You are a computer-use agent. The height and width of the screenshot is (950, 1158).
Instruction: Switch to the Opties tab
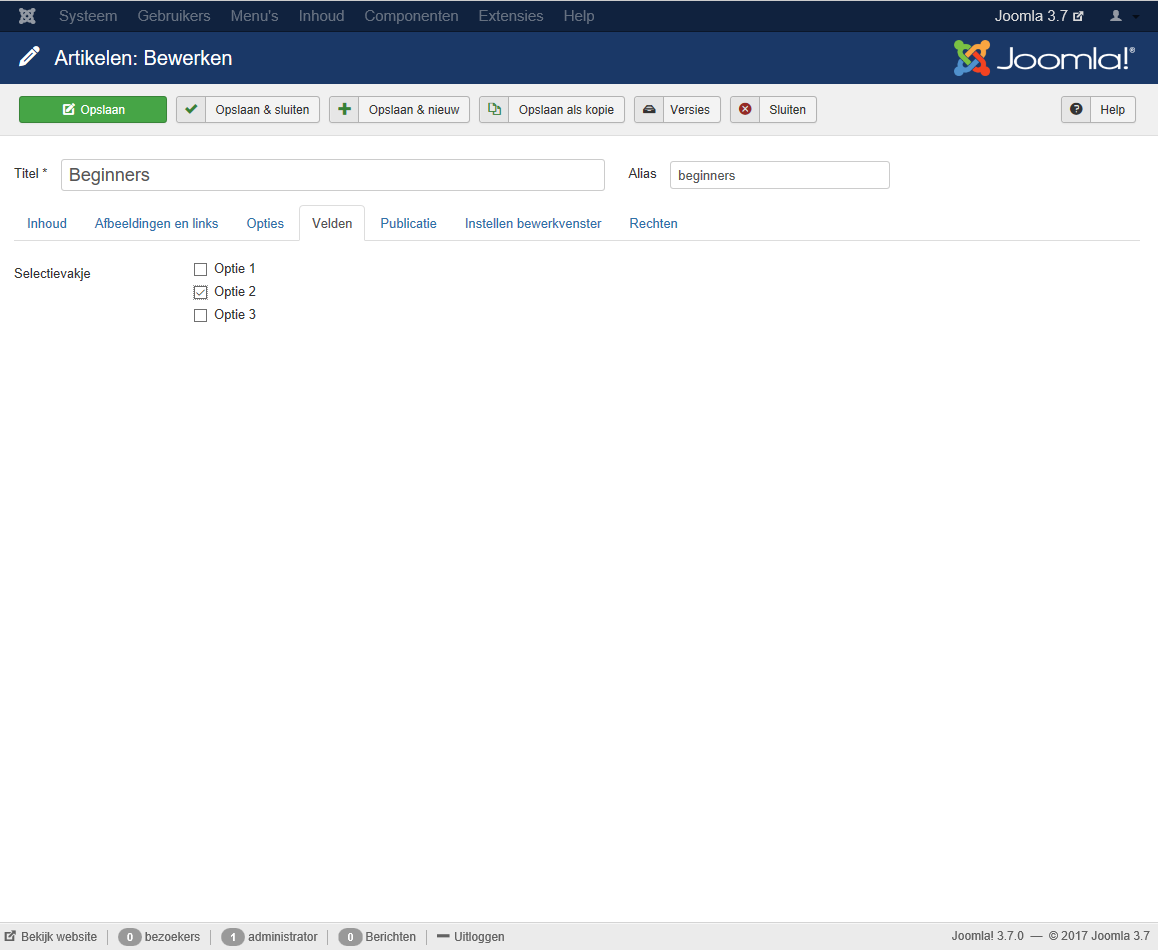(x=265, y=223)
